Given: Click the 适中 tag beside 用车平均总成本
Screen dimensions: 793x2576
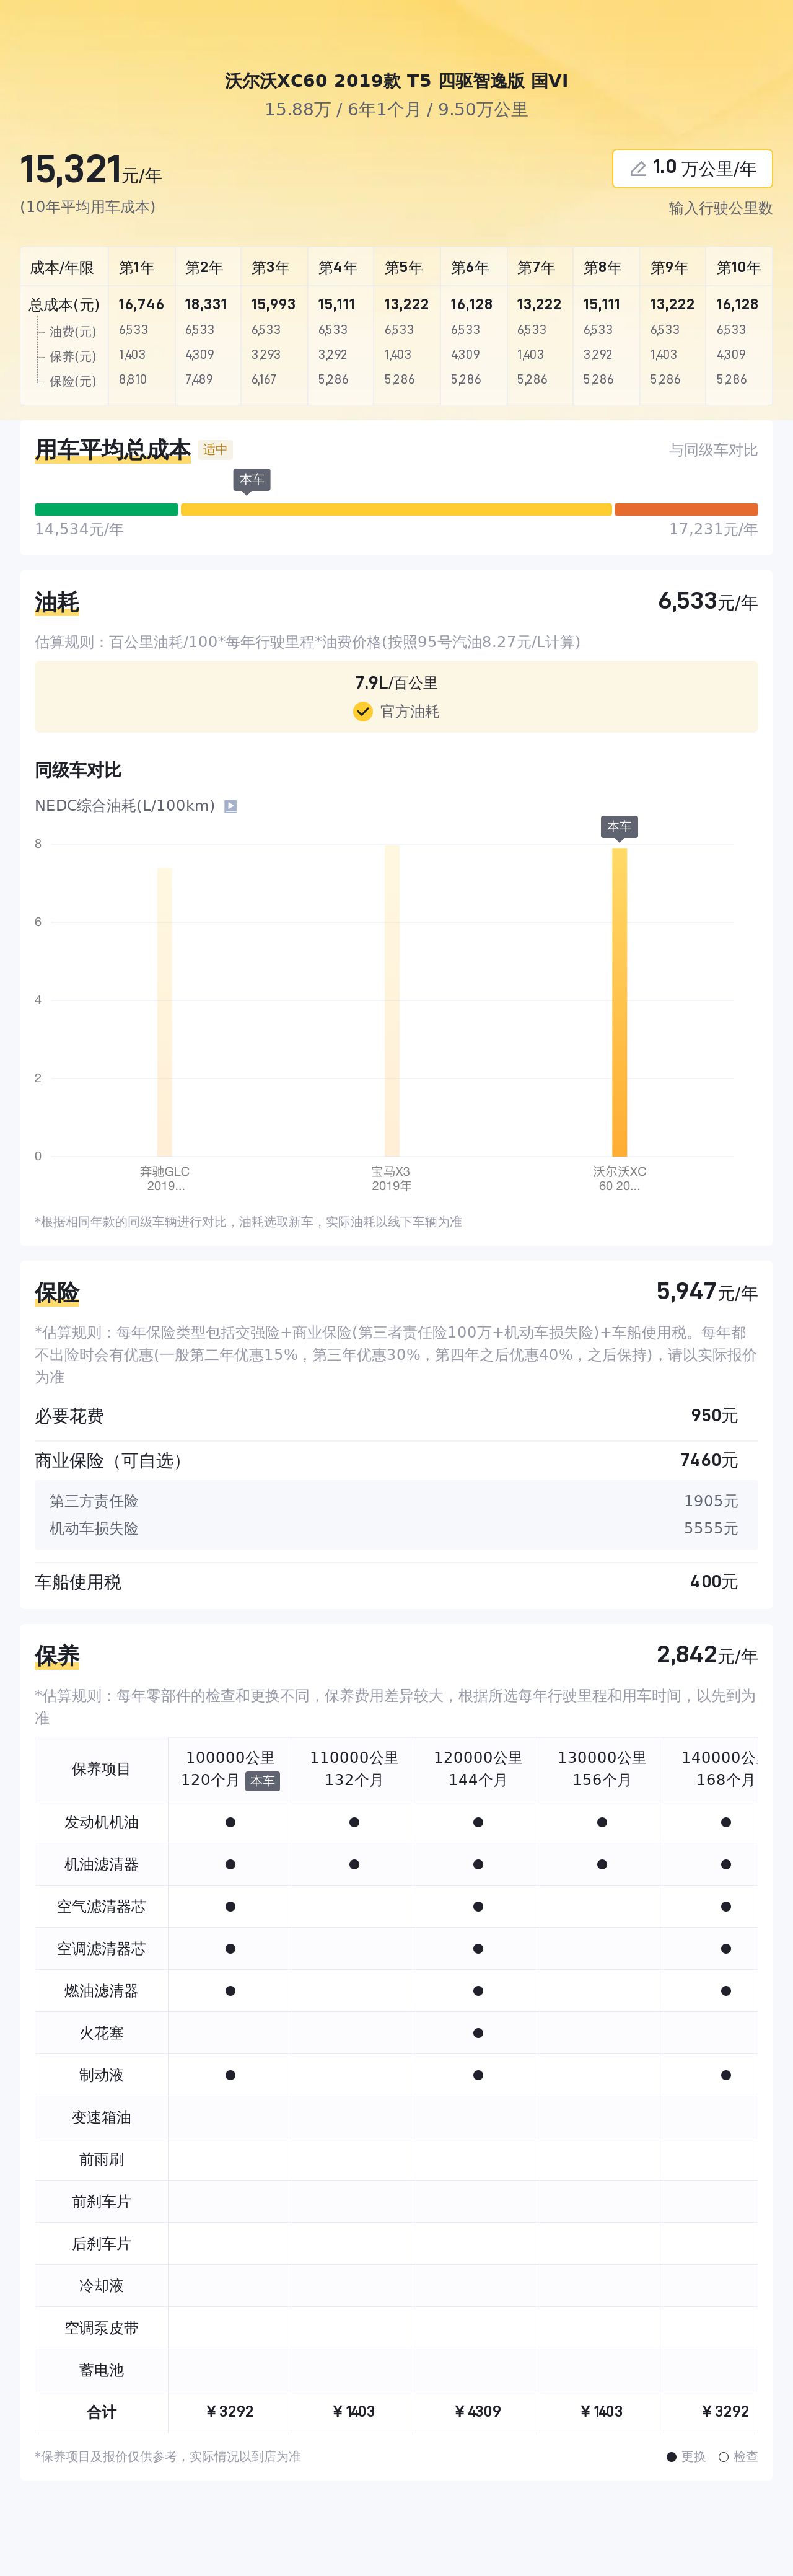Looking at the screenshot, I should (x=215, y=450).
